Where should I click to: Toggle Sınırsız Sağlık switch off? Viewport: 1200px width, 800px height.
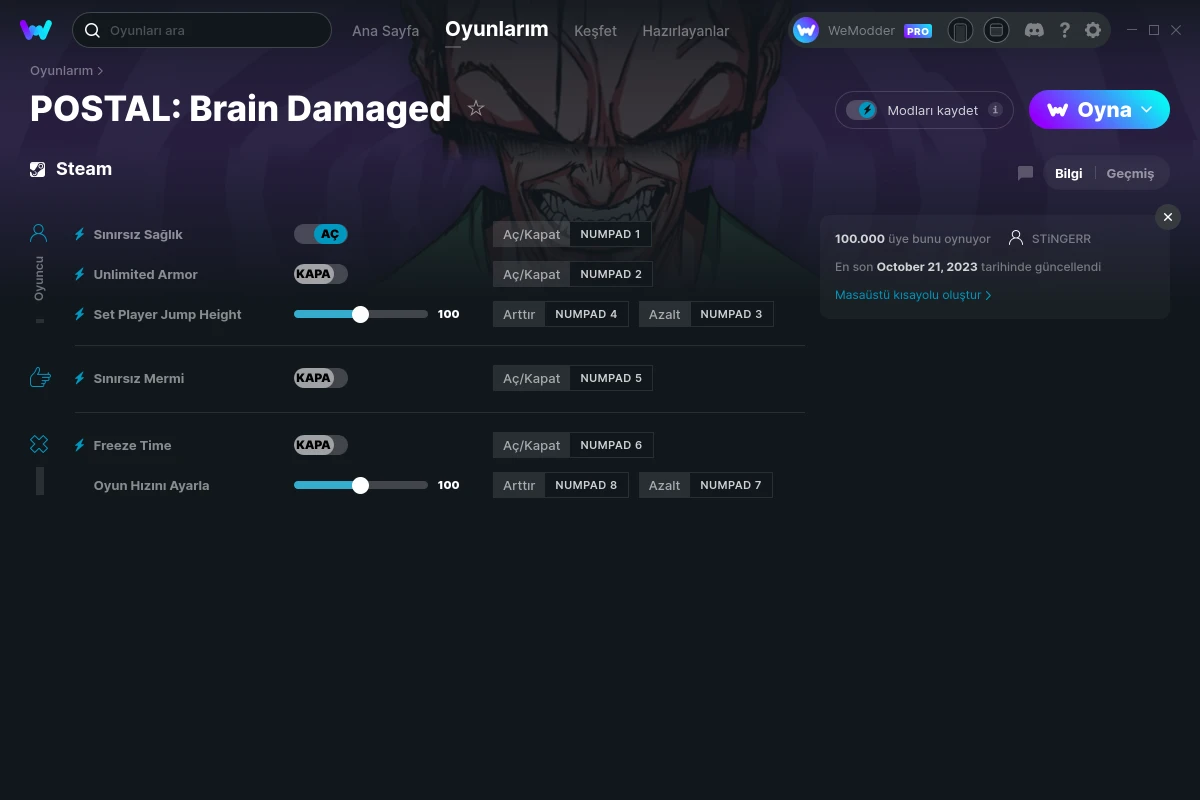tap(321, 234)
